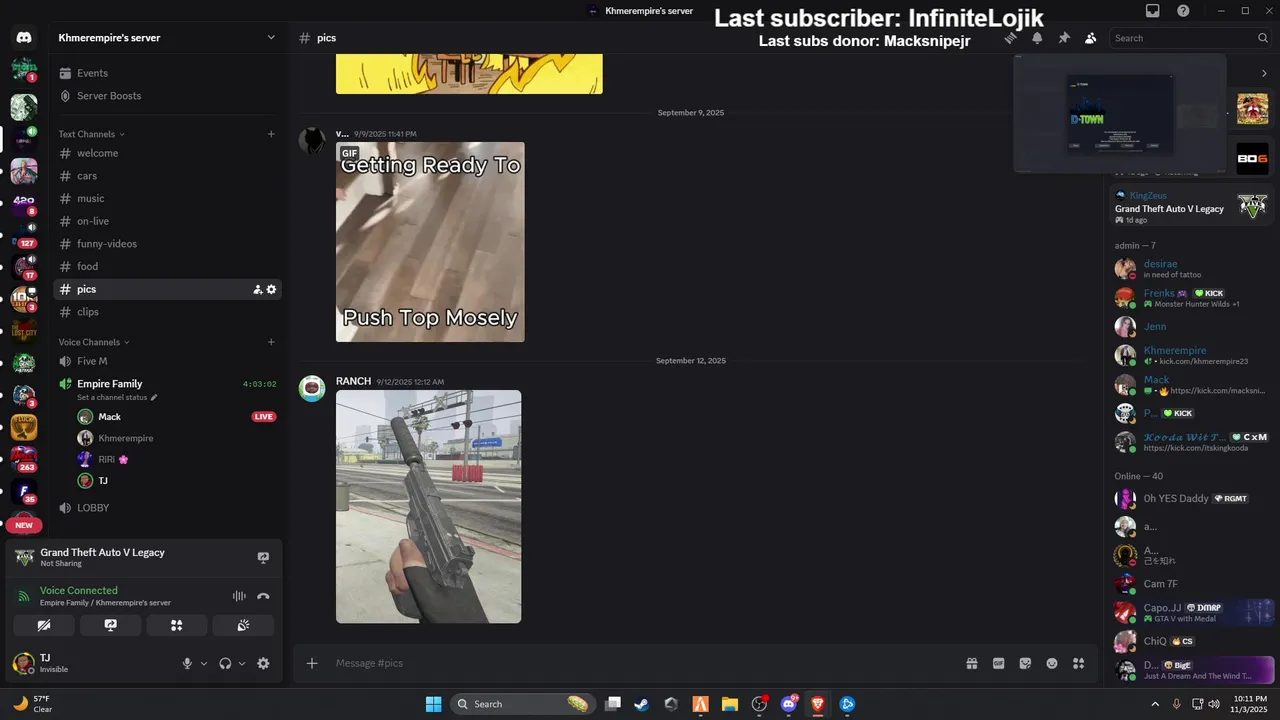This screenshot has height=720, width=1280.
Task: Deafen with headphones icon
Action: click(x=225, y=663)
